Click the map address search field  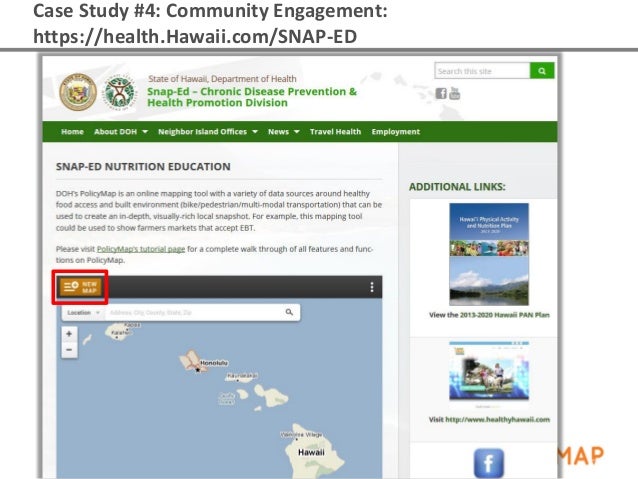pyautogui.click(x=195, y=313)
